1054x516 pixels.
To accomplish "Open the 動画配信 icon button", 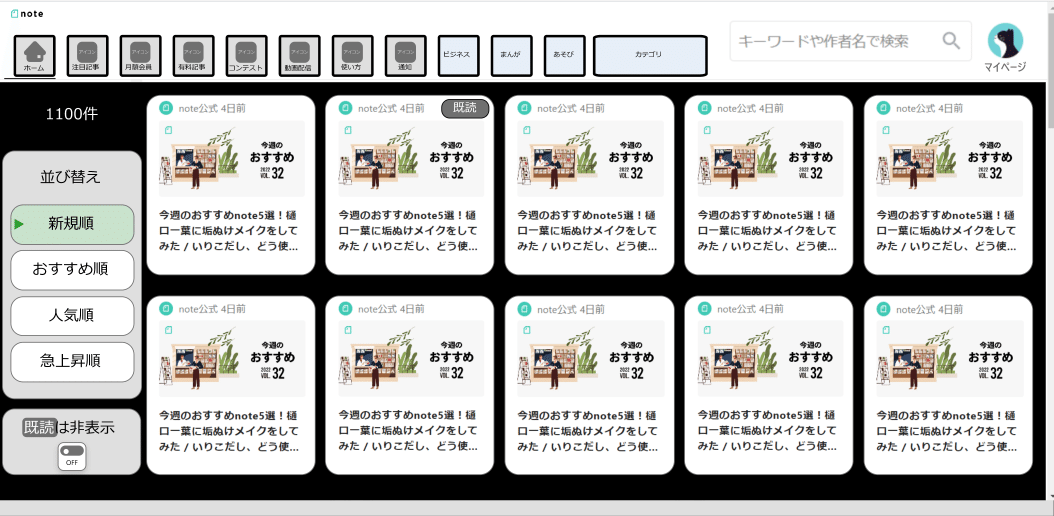I will [300, 56].
